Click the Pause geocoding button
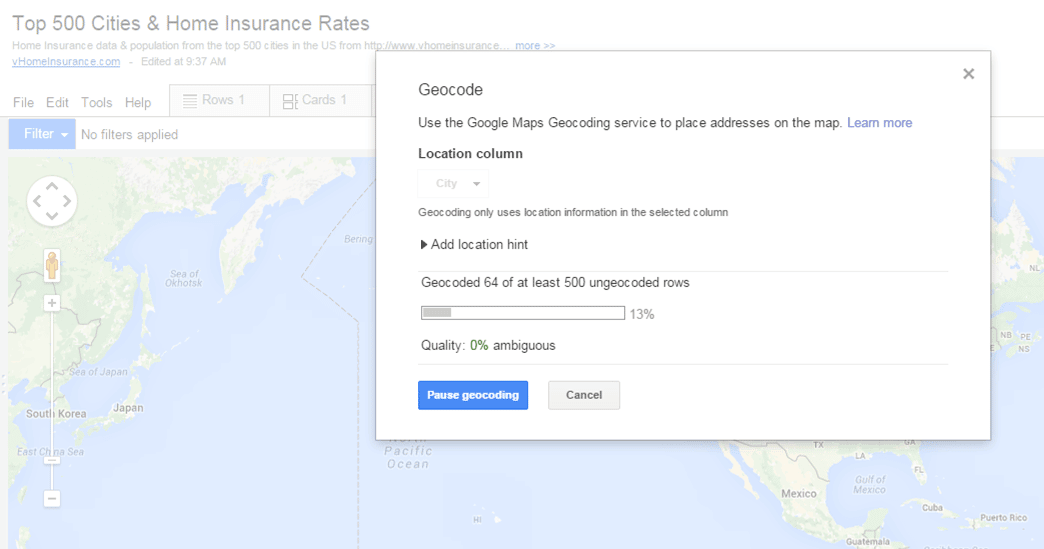 click(473, 395)
